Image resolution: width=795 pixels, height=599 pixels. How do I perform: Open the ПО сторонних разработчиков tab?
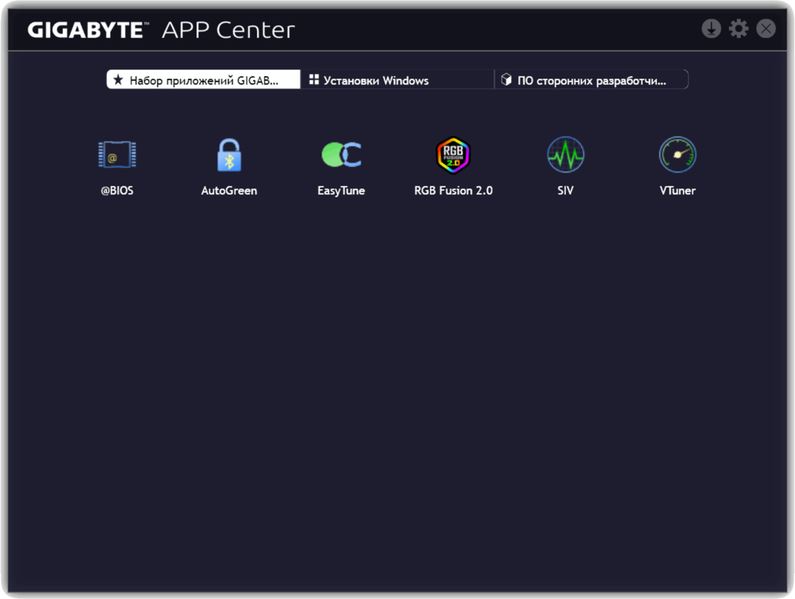coord(591,80)
